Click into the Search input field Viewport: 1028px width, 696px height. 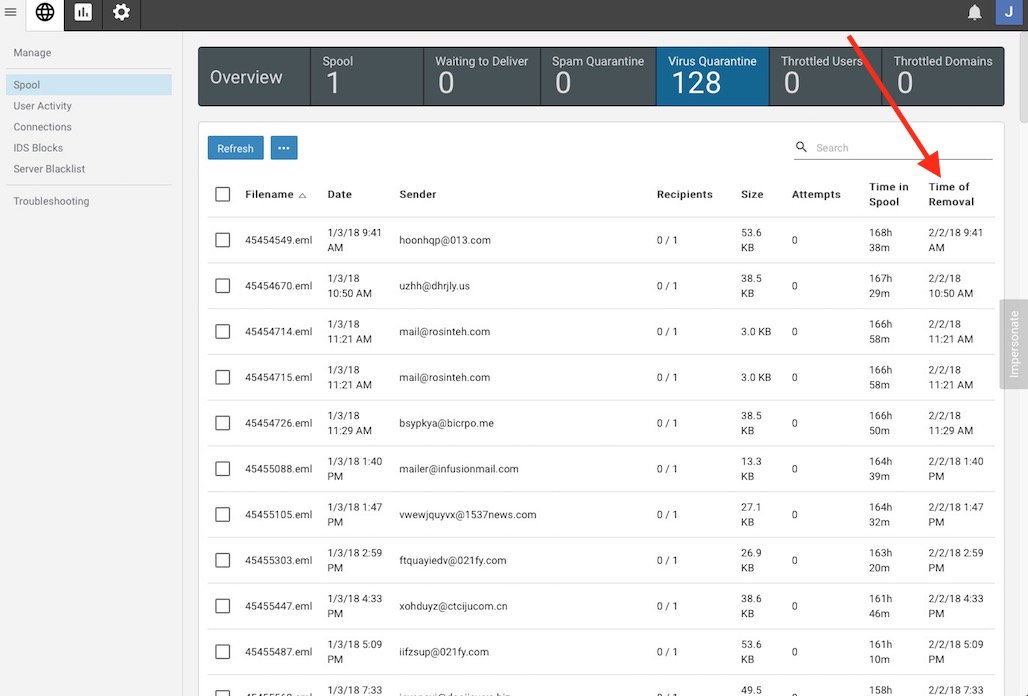coord(900,148)
